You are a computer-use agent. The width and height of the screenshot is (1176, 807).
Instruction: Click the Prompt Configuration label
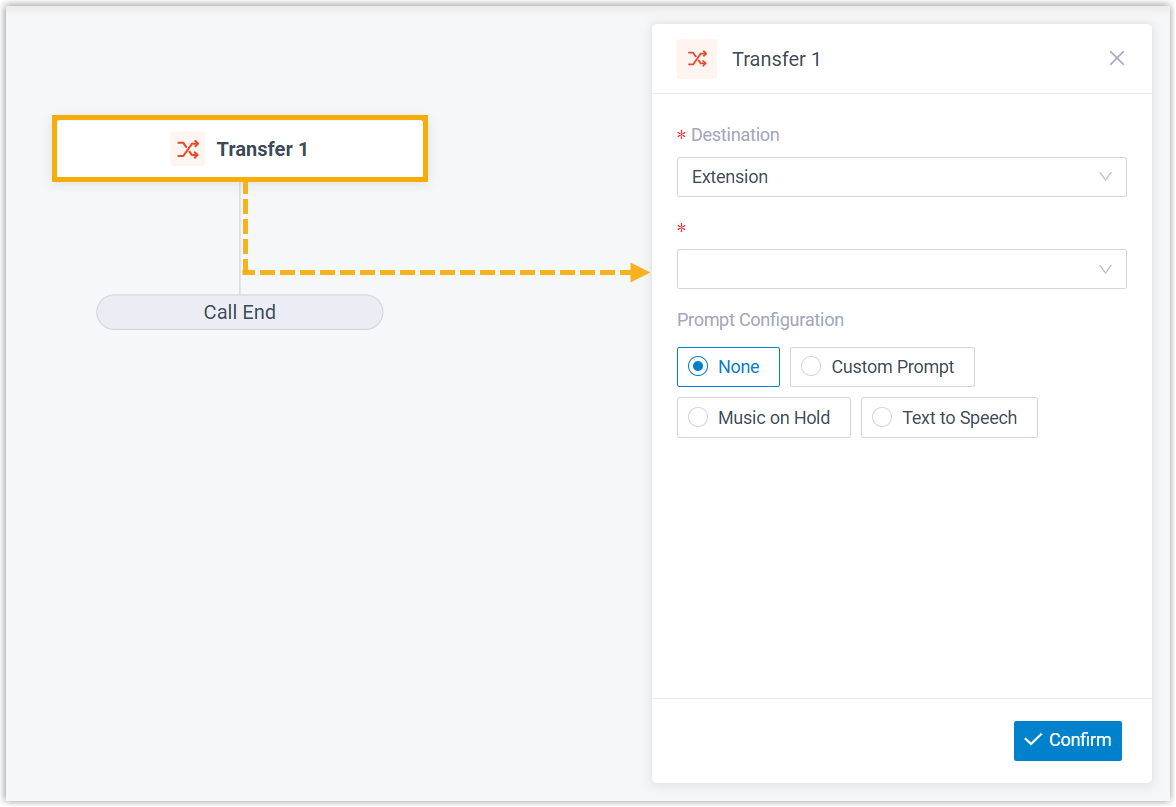[760, 320]
